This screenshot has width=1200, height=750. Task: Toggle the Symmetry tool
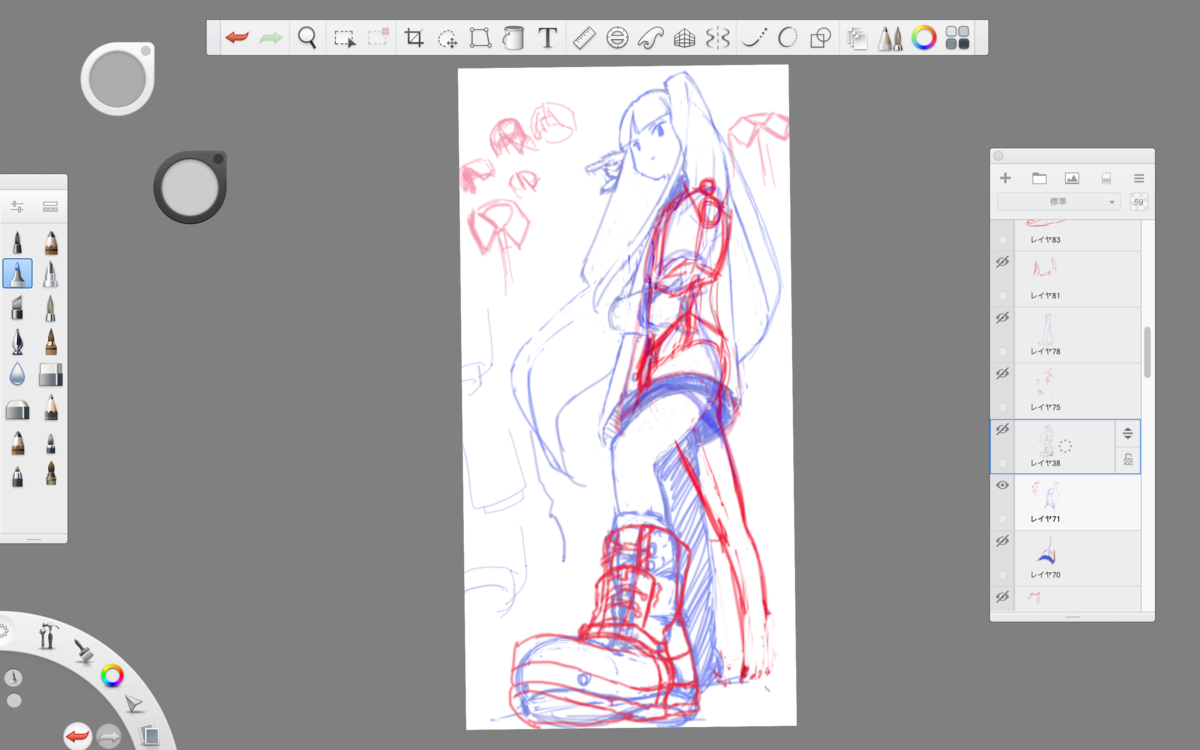point(717,38)
